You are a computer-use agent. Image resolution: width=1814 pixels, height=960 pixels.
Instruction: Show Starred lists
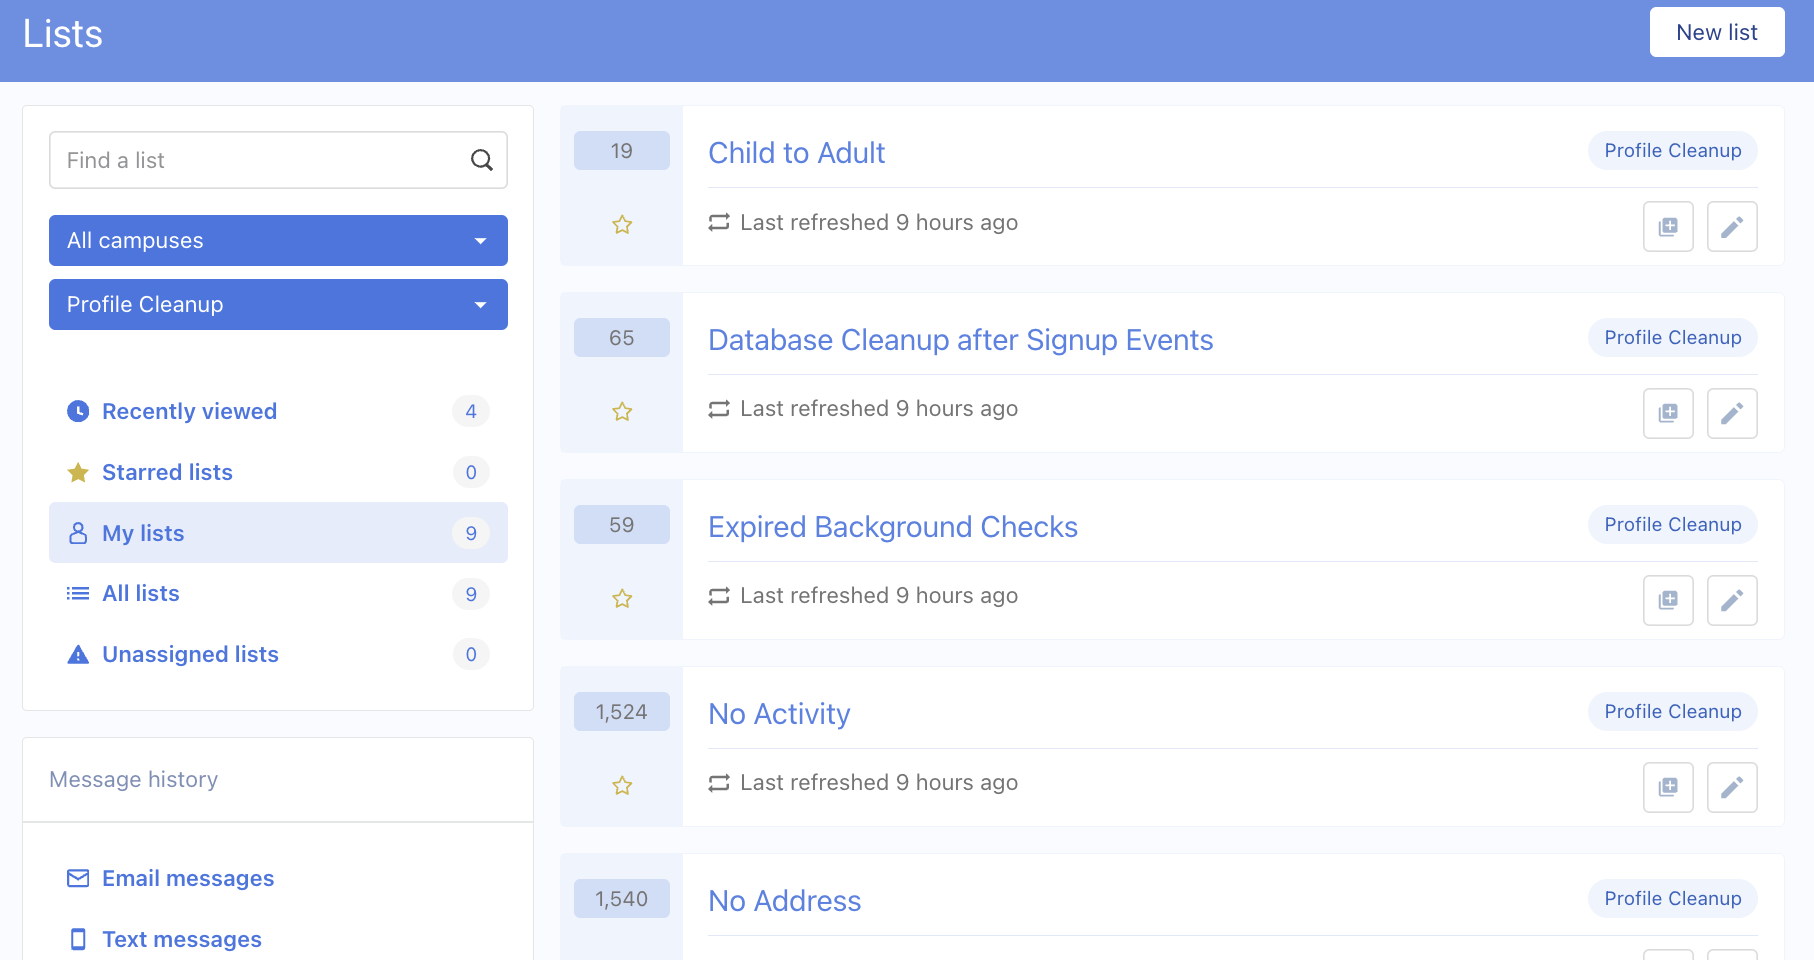[x=278, y=472]
